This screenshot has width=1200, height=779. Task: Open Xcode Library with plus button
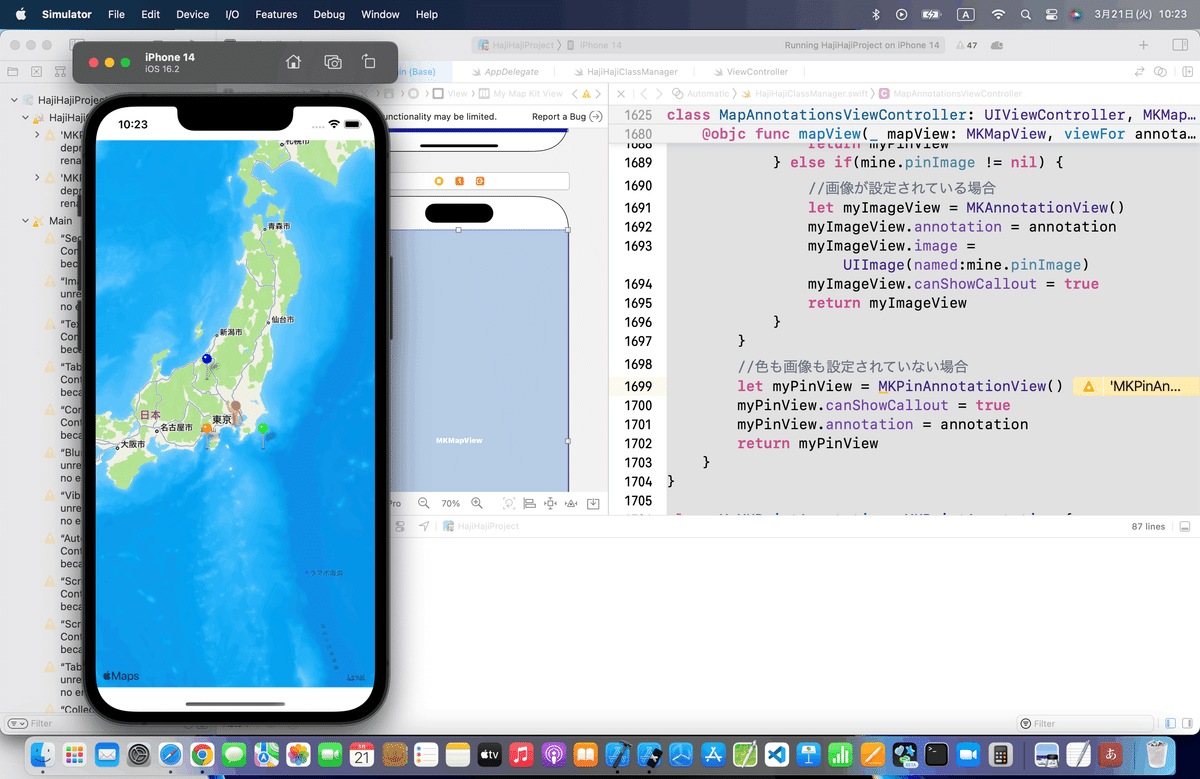(1143, 45)
